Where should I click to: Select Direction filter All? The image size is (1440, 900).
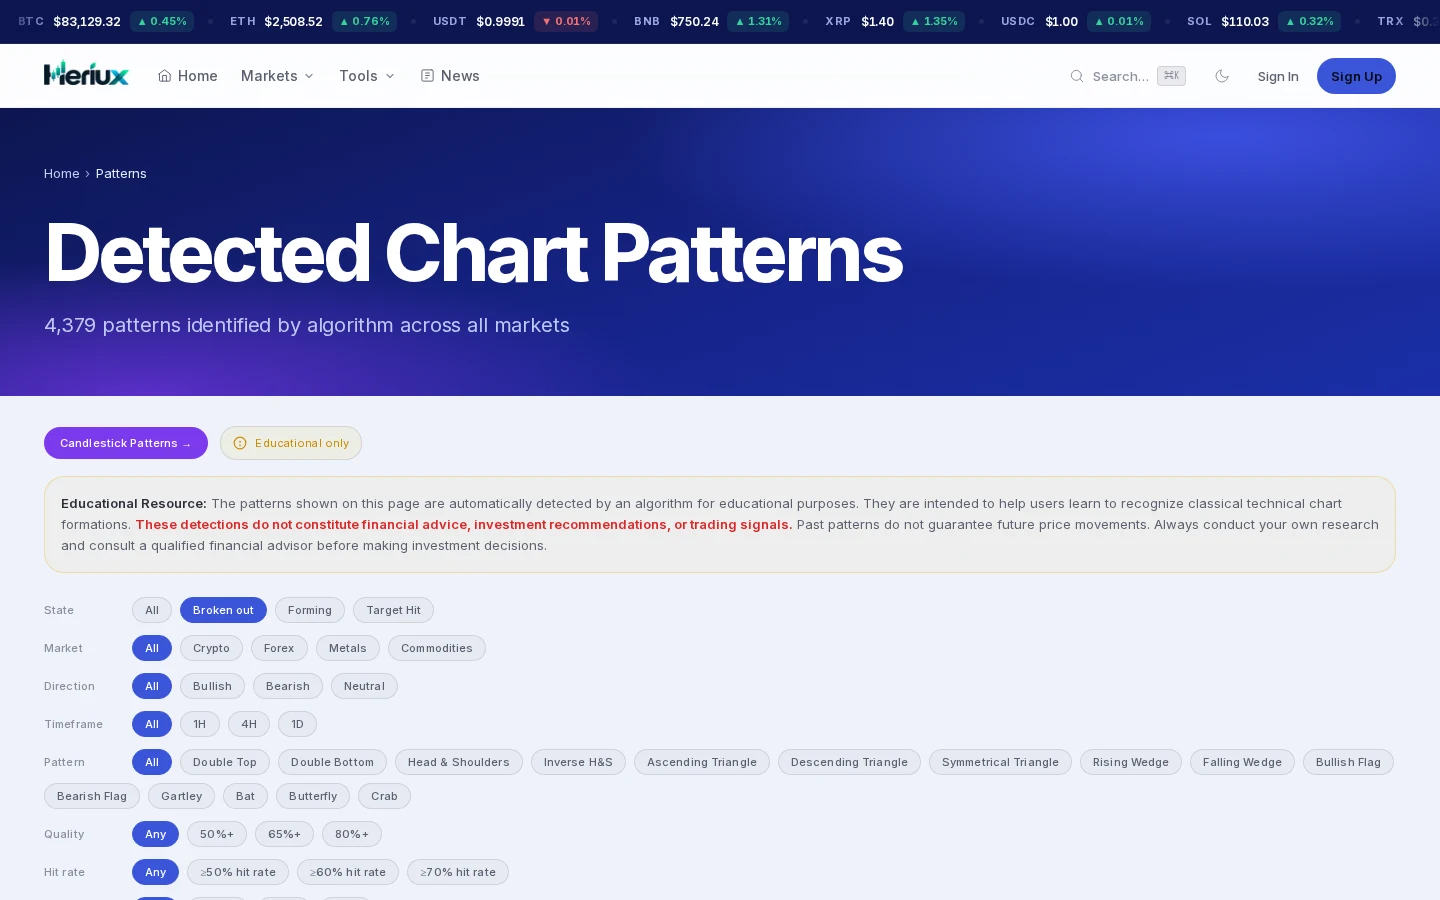152,686
